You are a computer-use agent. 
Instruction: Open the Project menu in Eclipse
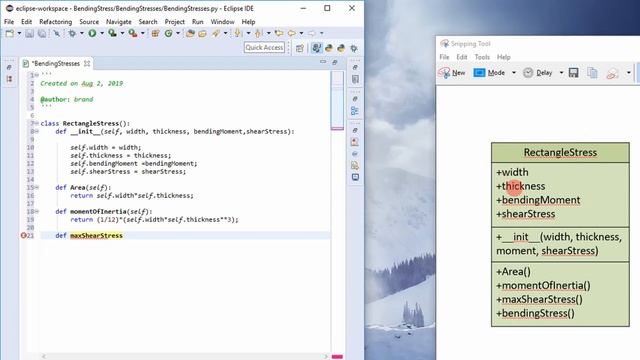click(x=175, y=22)
